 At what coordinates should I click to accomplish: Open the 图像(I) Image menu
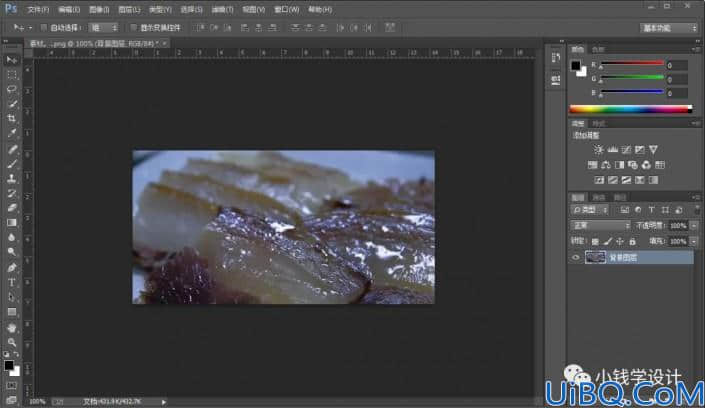tap(99, 9)
